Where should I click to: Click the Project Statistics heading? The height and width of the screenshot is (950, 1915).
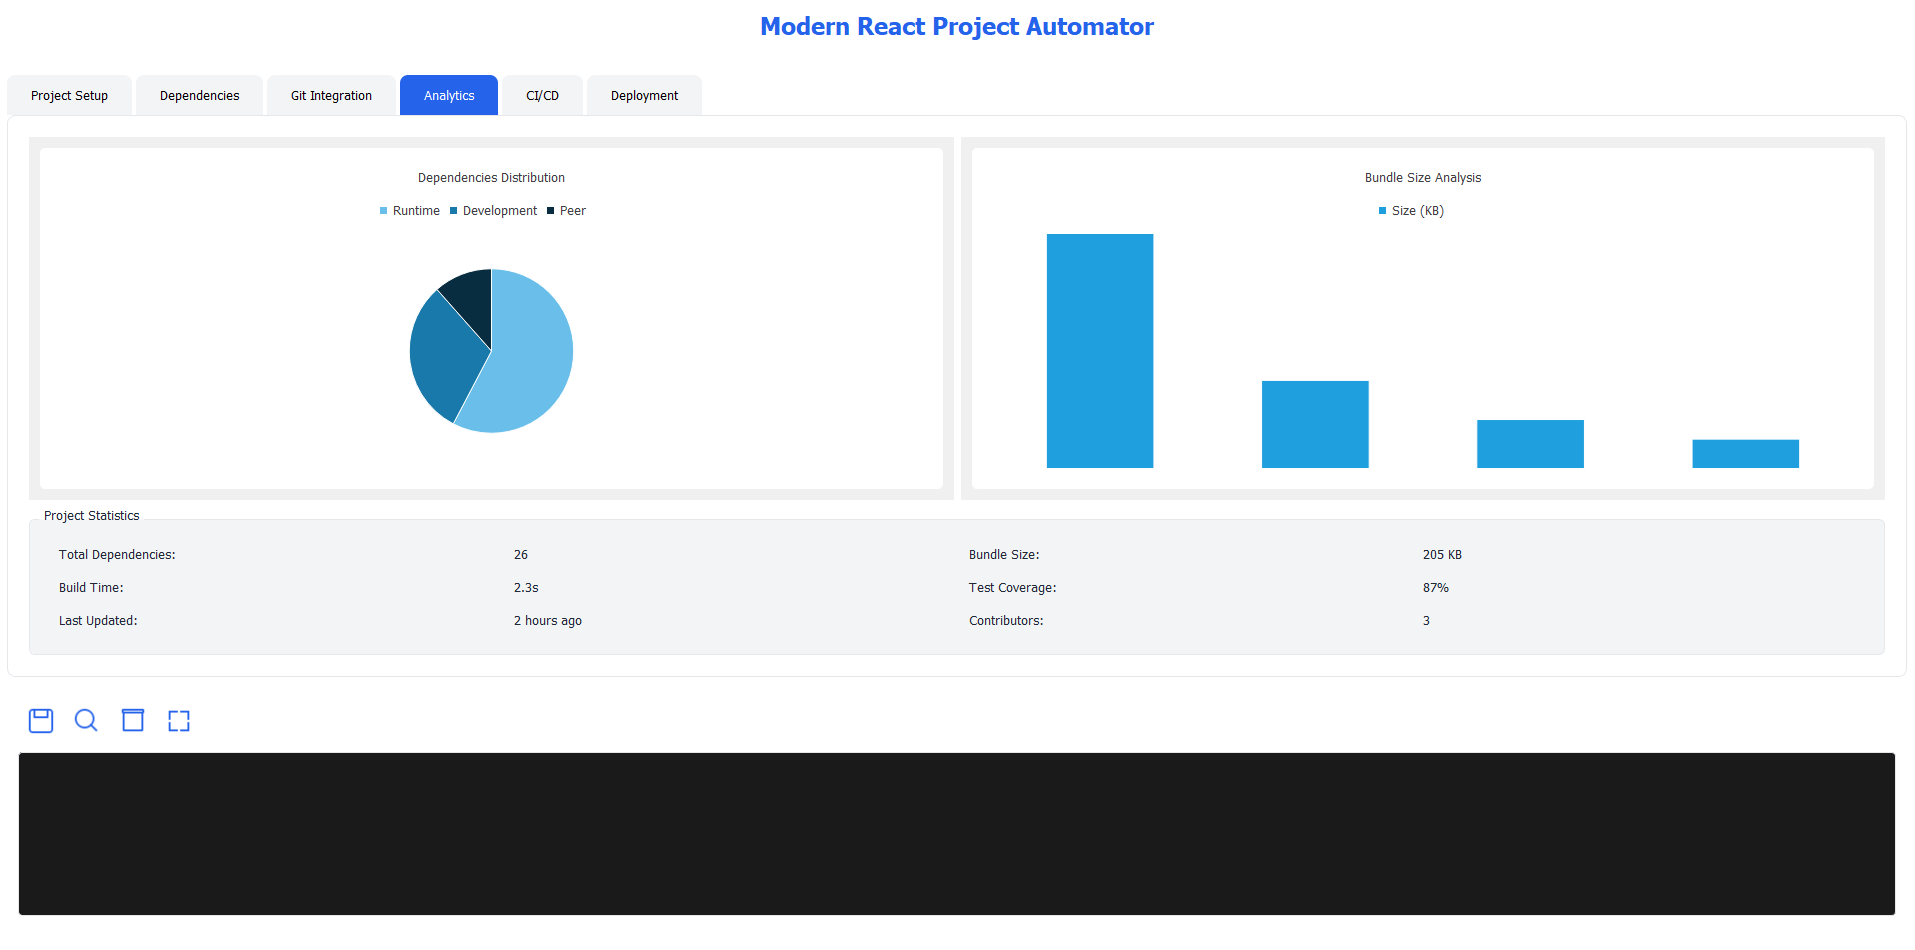click(92, 516)
